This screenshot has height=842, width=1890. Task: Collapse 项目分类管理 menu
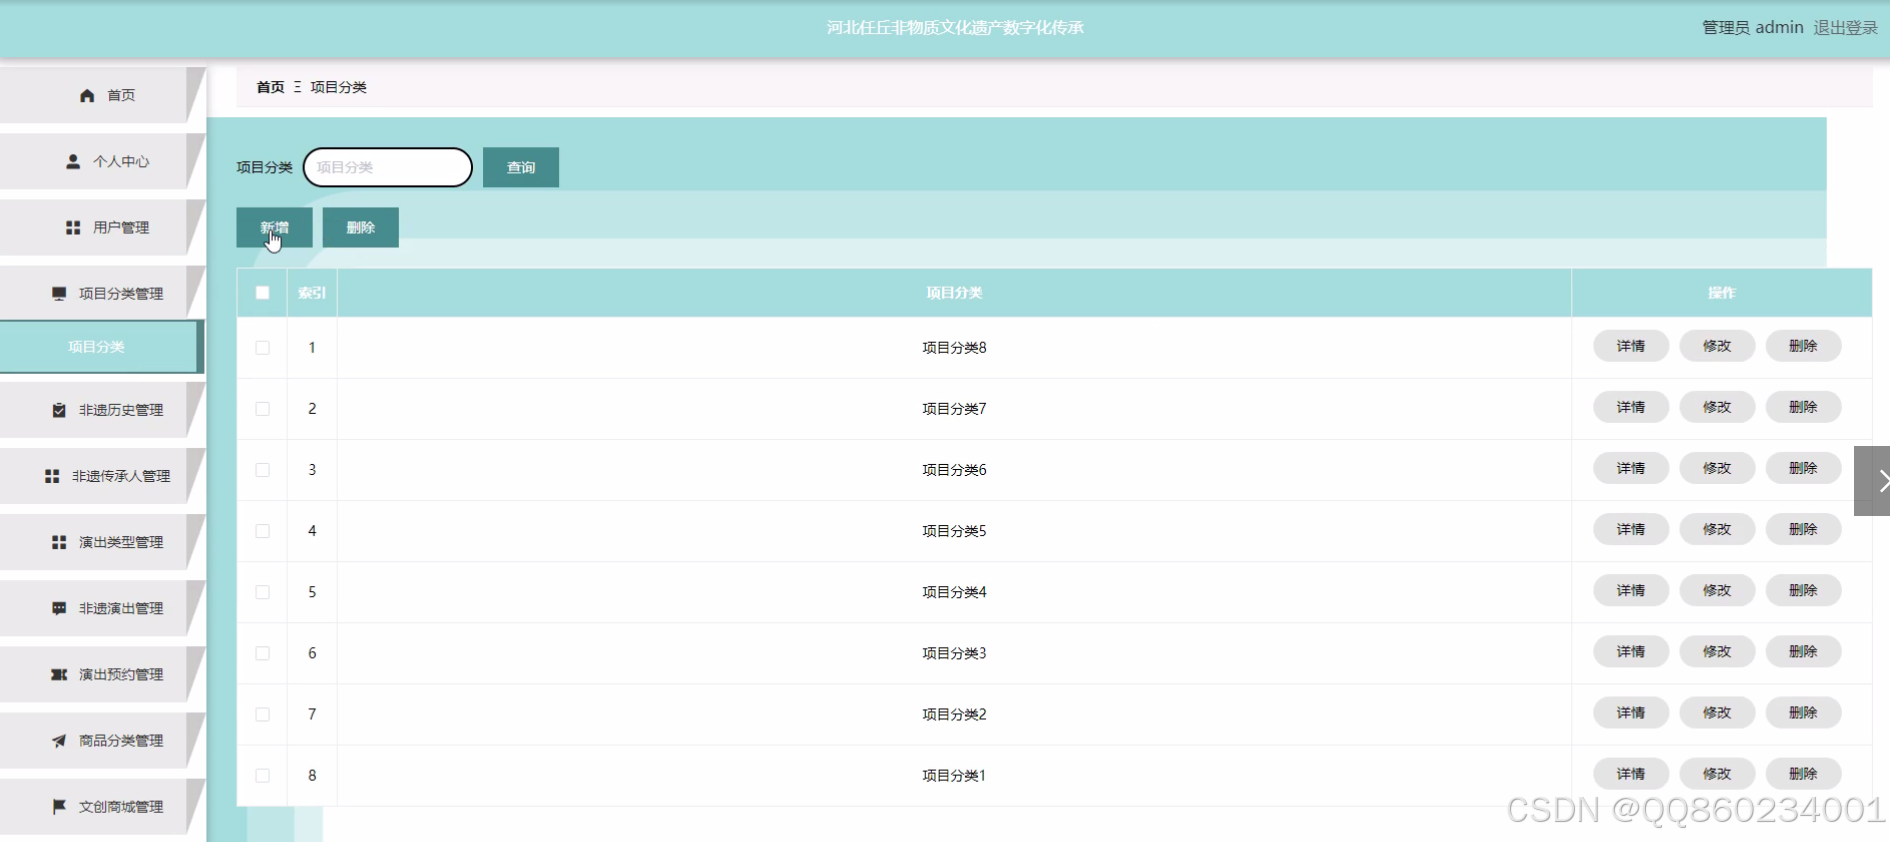click(102, 294)
